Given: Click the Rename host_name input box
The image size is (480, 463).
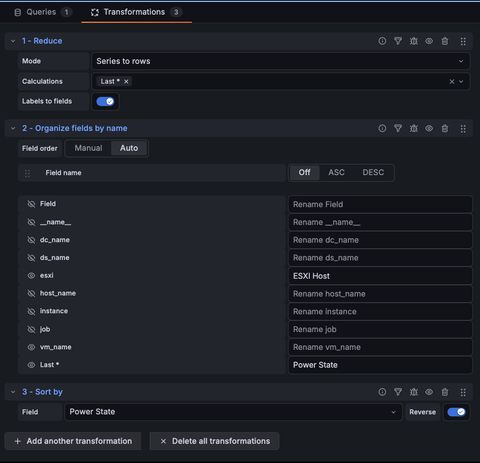Looking at the screenshot, I should (380, 294).
